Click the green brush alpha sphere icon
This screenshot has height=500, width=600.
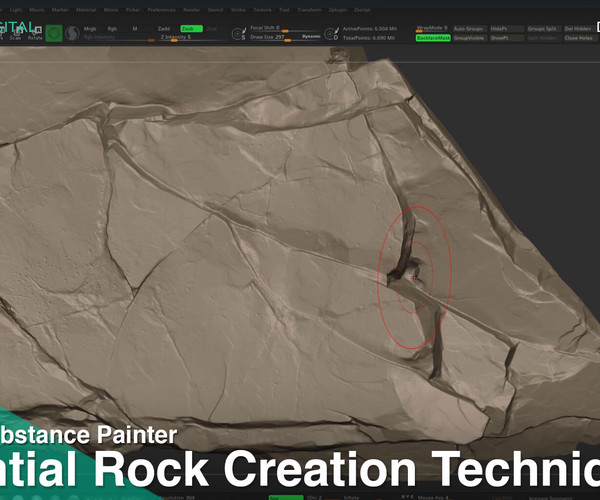(x=54, y=33)
